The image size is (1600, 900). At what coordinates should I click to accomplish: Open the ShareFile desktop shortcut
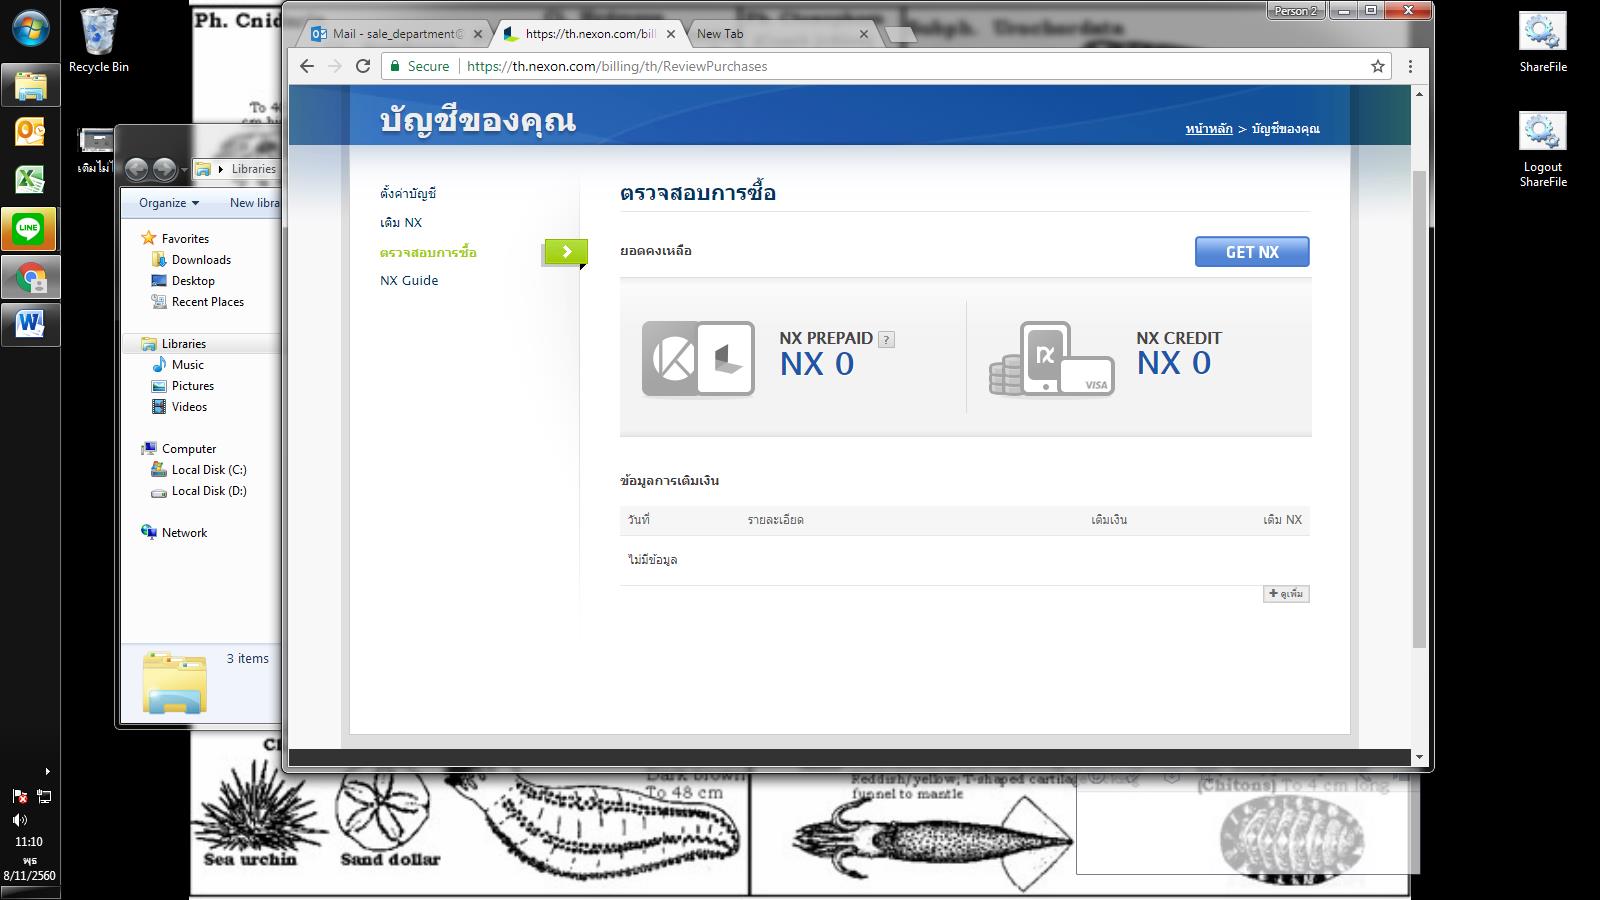coord(1542,41)
